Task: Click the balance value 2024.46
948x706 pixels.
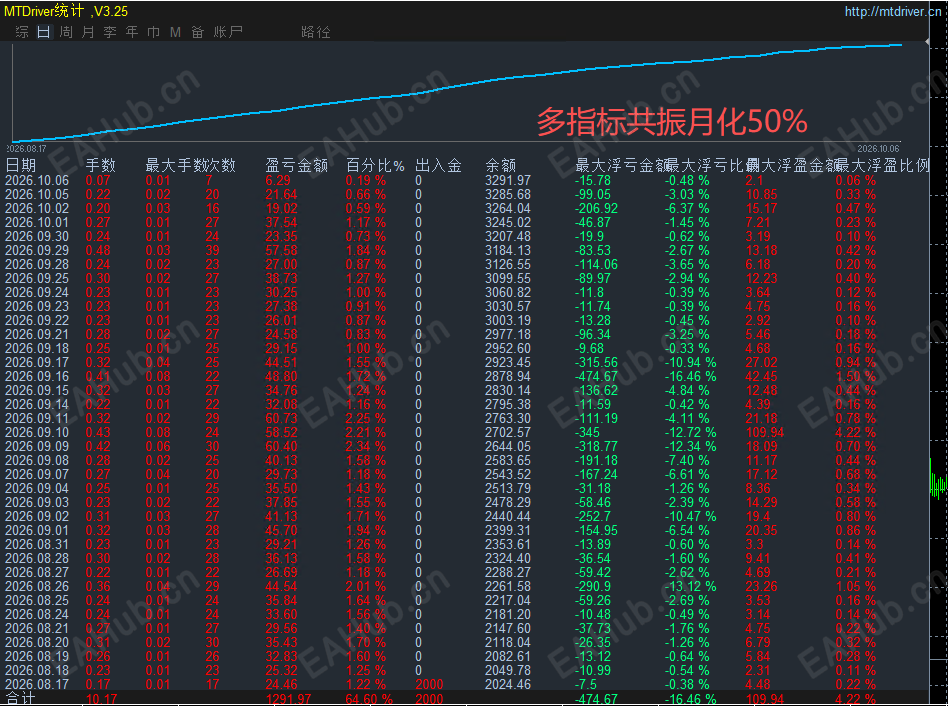Action: (x=508, y=684)
